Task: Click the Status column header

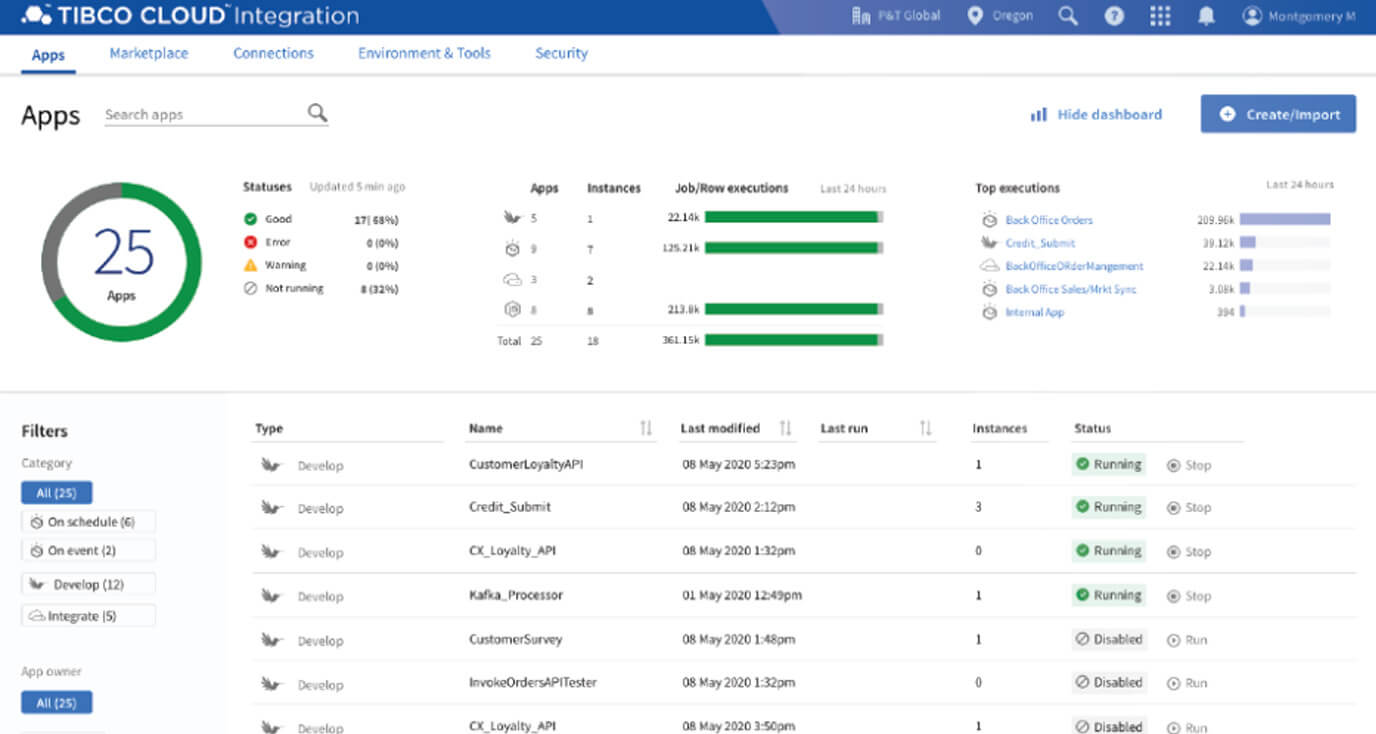Action: (1092, 428)
